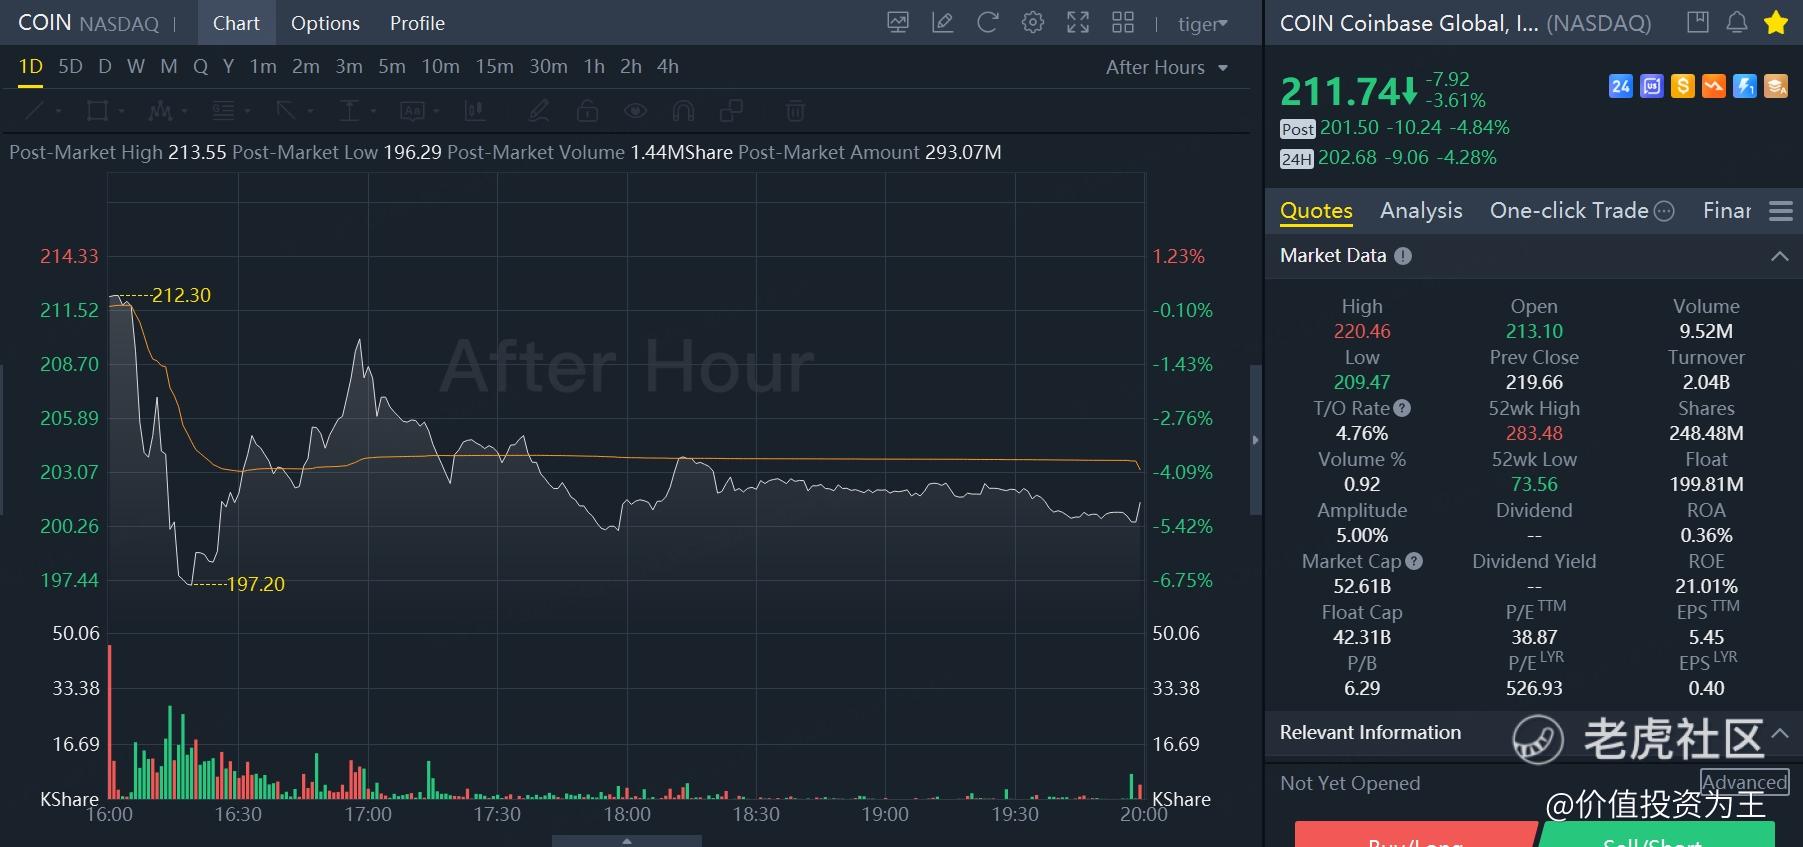This screenshot has width=1803, height=847.
Task: Click the blue lightning badge icon
Action: pos(1745,86)
